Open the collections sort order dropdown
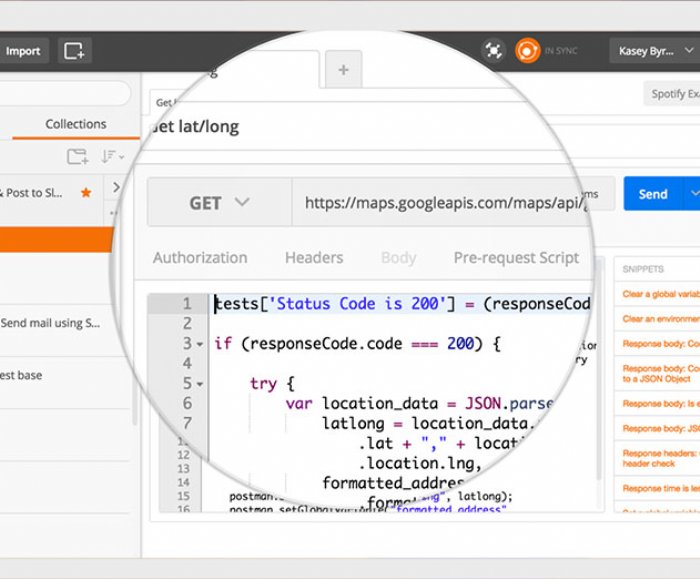700x579 pixels. pyautogui.click(x=112, y=156)
